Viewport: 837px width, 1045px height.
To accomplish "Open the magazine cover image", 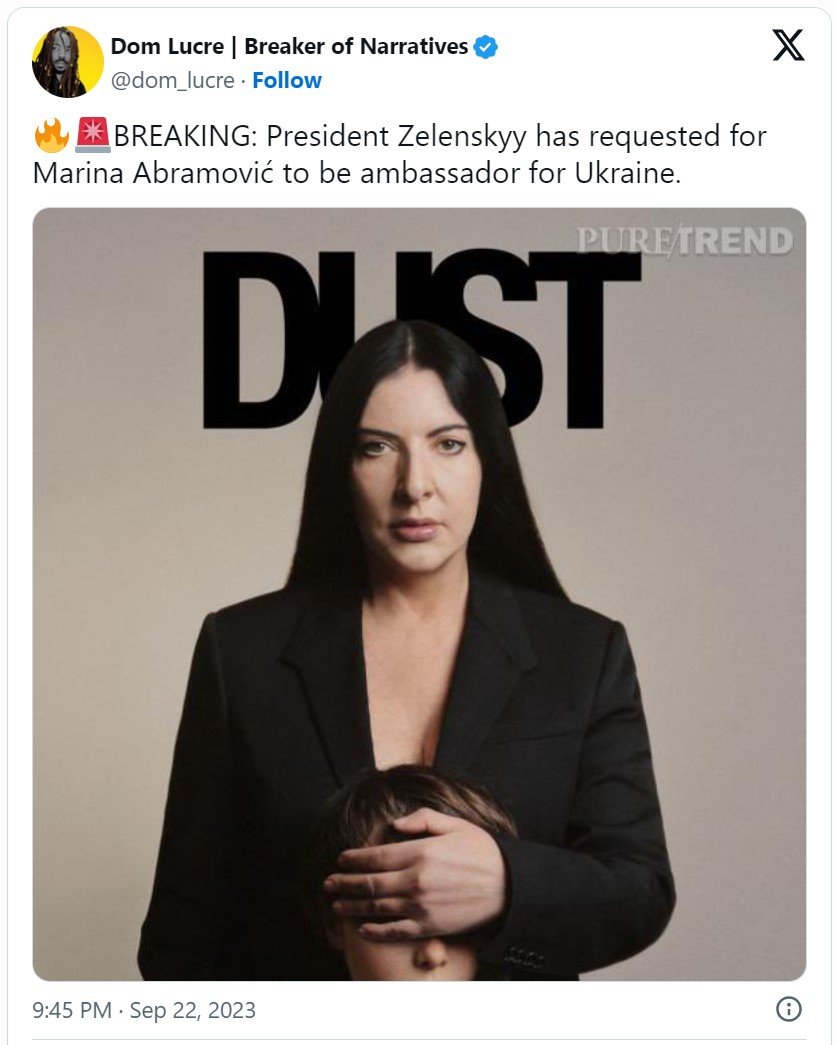I will (419, 594).
